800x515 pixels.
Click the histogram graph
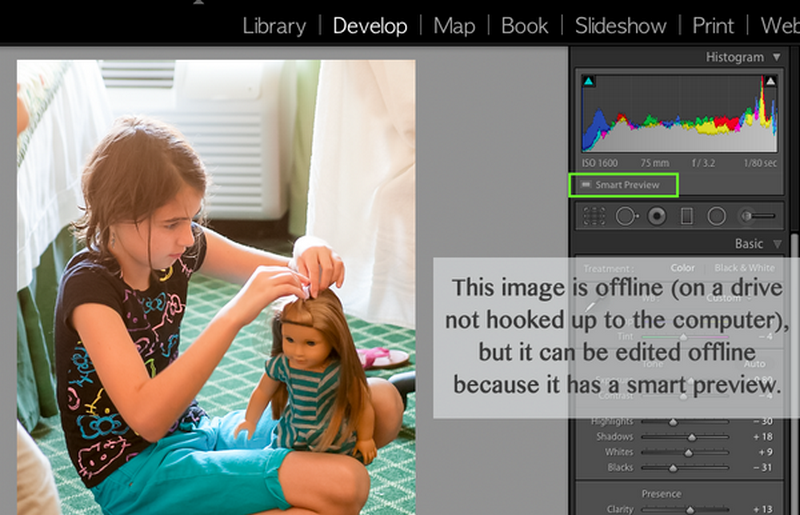[x=680, y=113]
